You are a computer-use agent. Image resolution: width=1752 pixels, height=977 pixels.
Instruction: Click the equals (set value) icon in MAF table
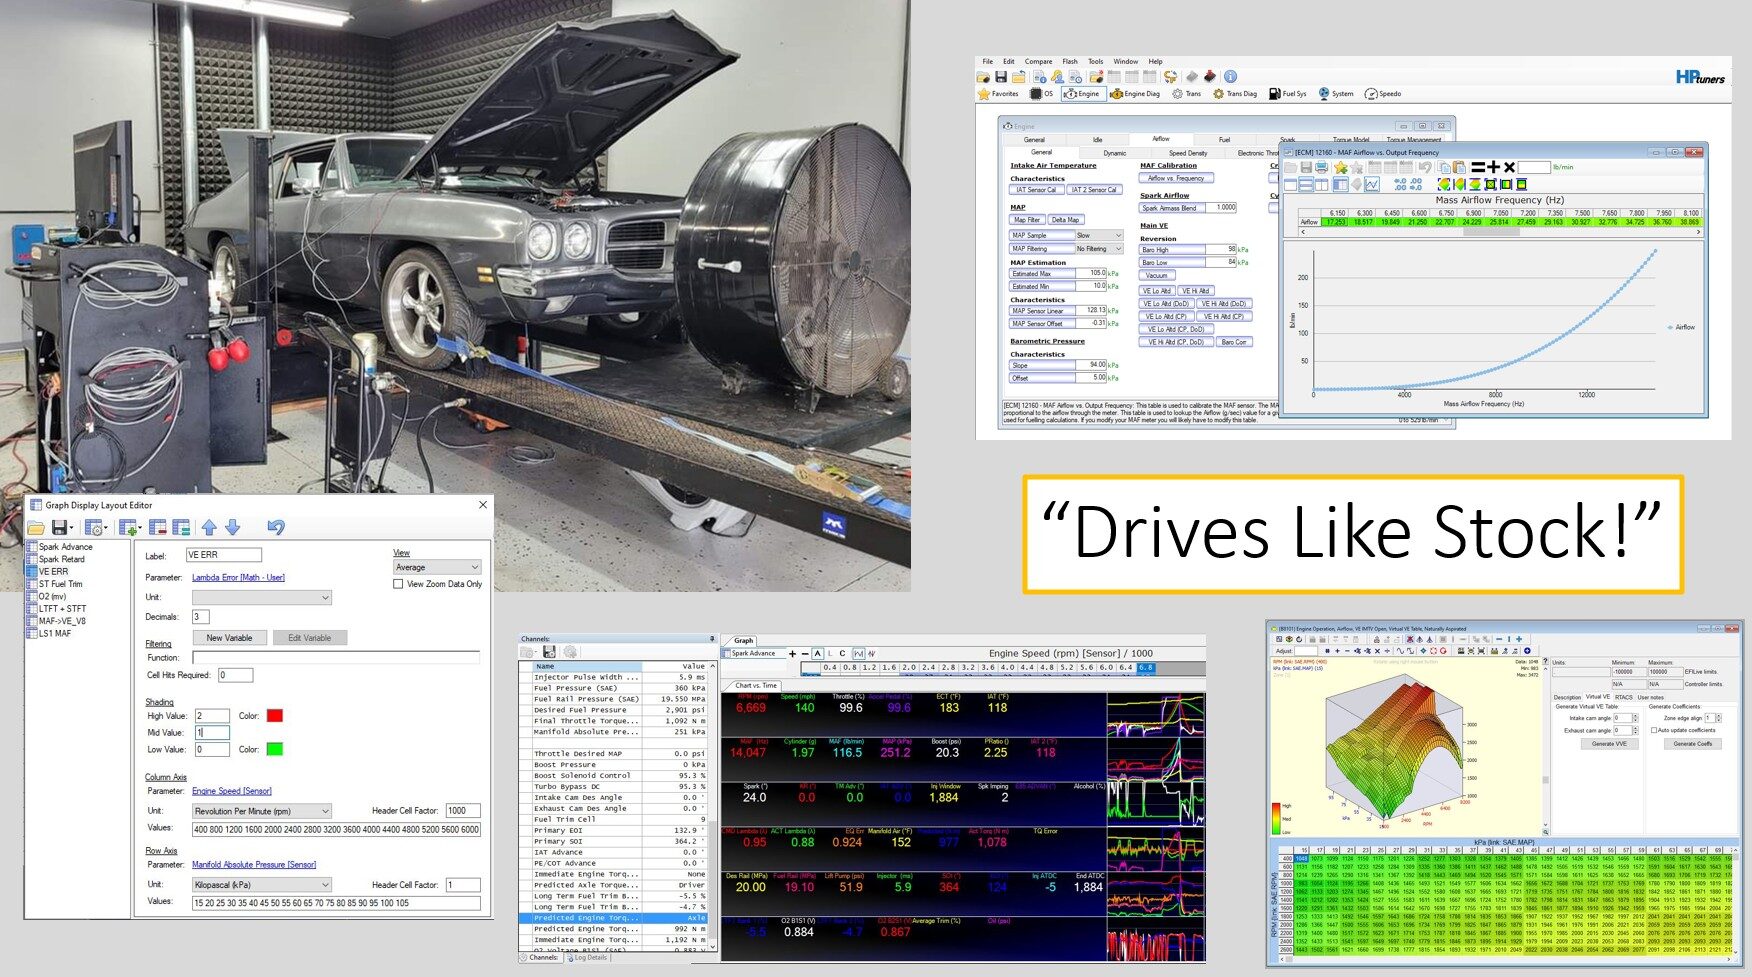point(1477,167)
